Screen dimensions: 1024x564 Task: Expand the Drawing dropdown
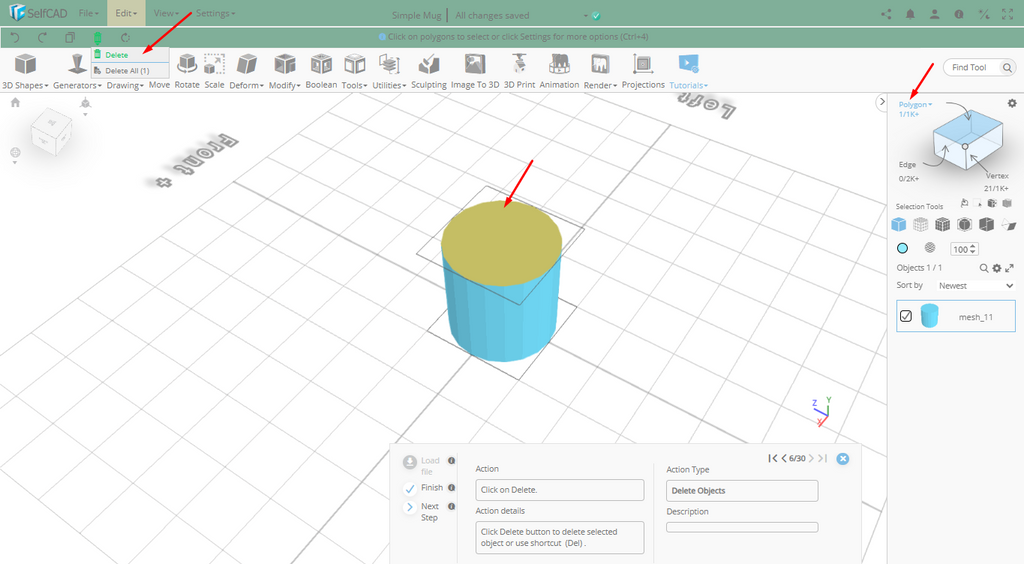pos(125,85)
